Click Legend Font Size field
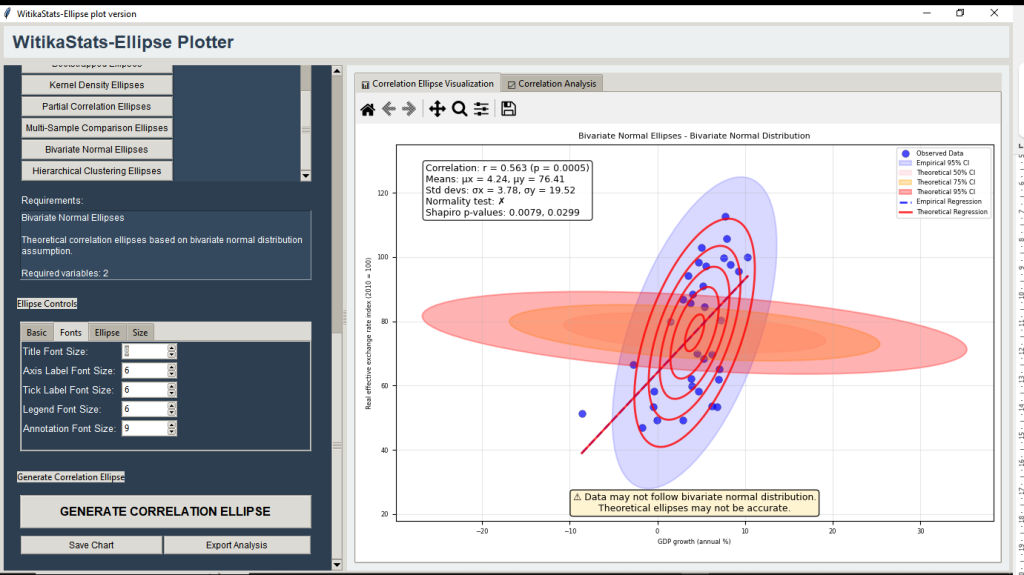The image size is (1024, 575). [144, 409]
